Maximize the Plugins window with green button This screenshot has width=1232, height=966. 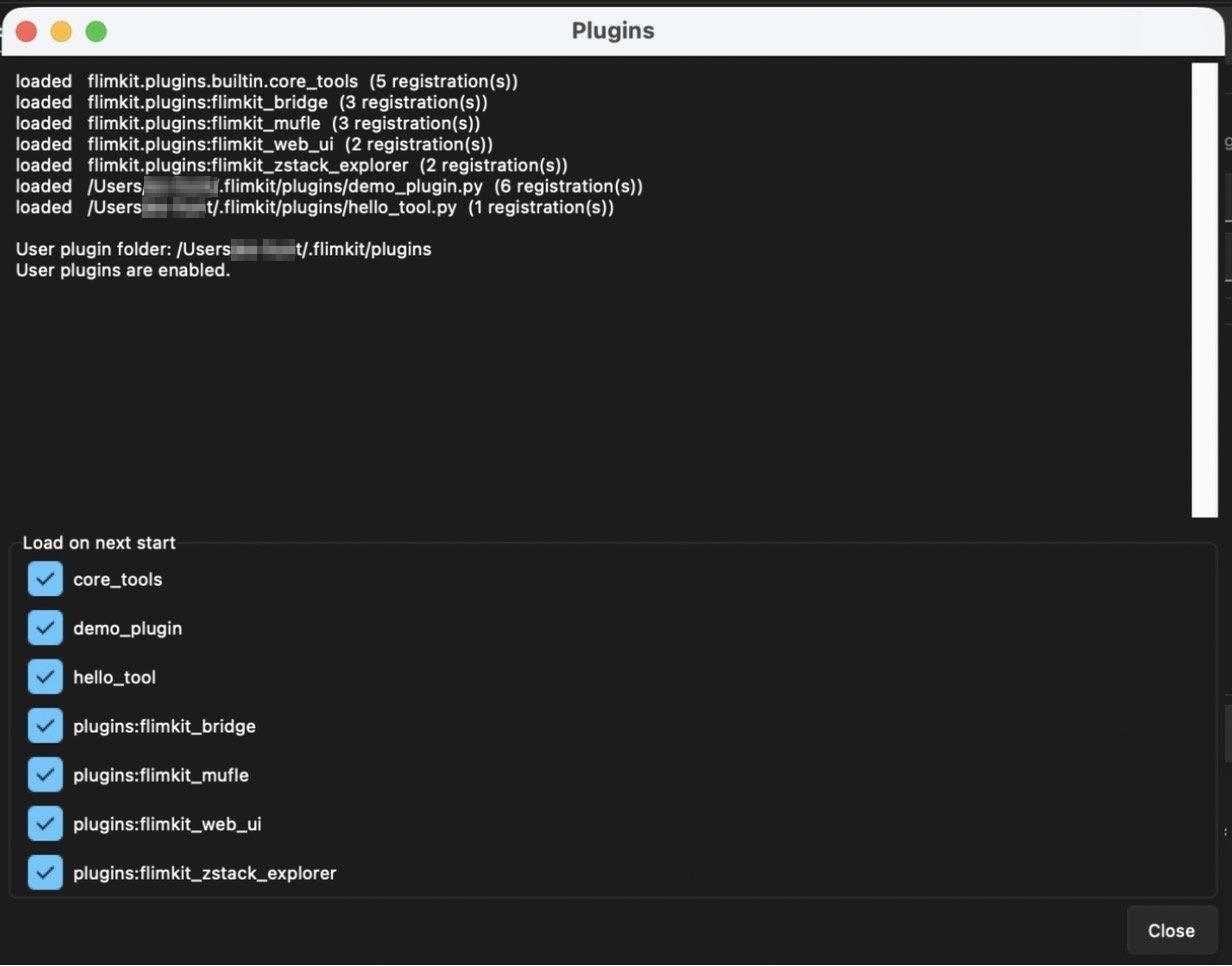(x=96, y=32)
